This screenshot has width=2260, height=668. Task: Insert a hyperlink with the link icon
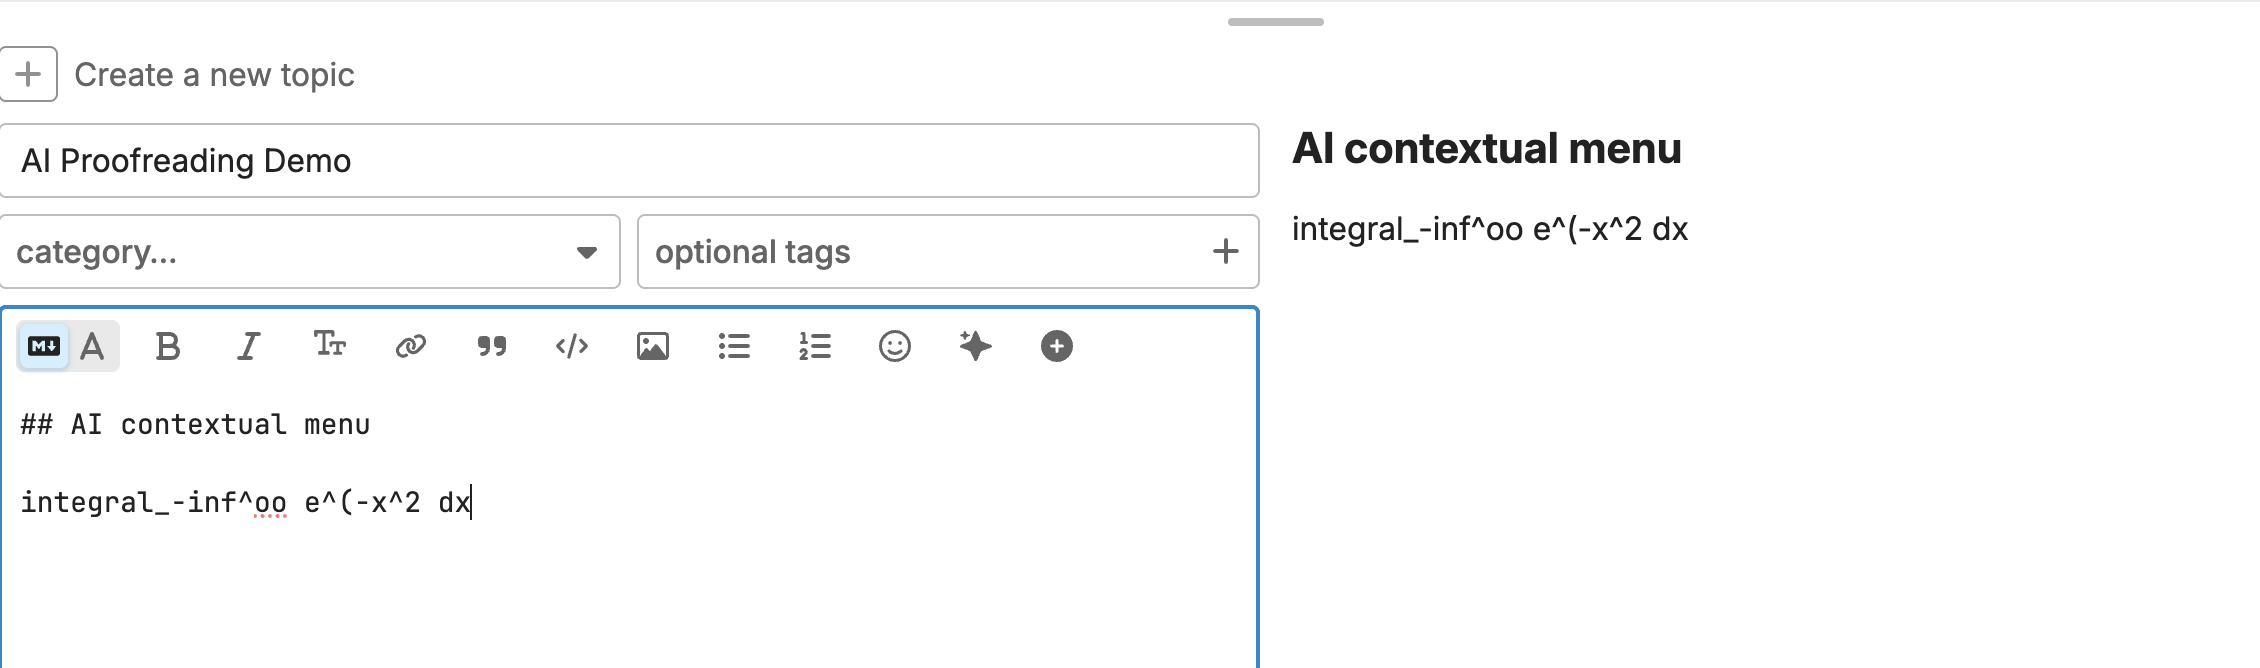[x=410, y=347]
